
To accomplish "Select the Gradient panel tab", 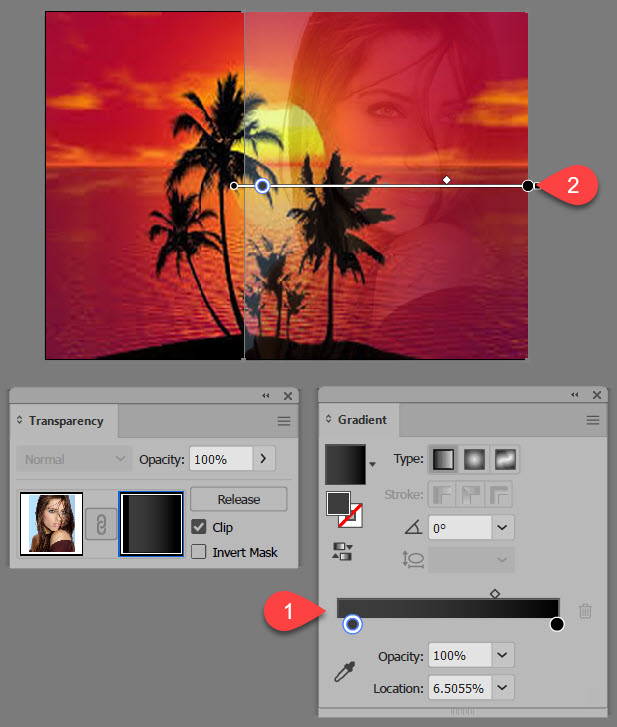I will point(362,420).
